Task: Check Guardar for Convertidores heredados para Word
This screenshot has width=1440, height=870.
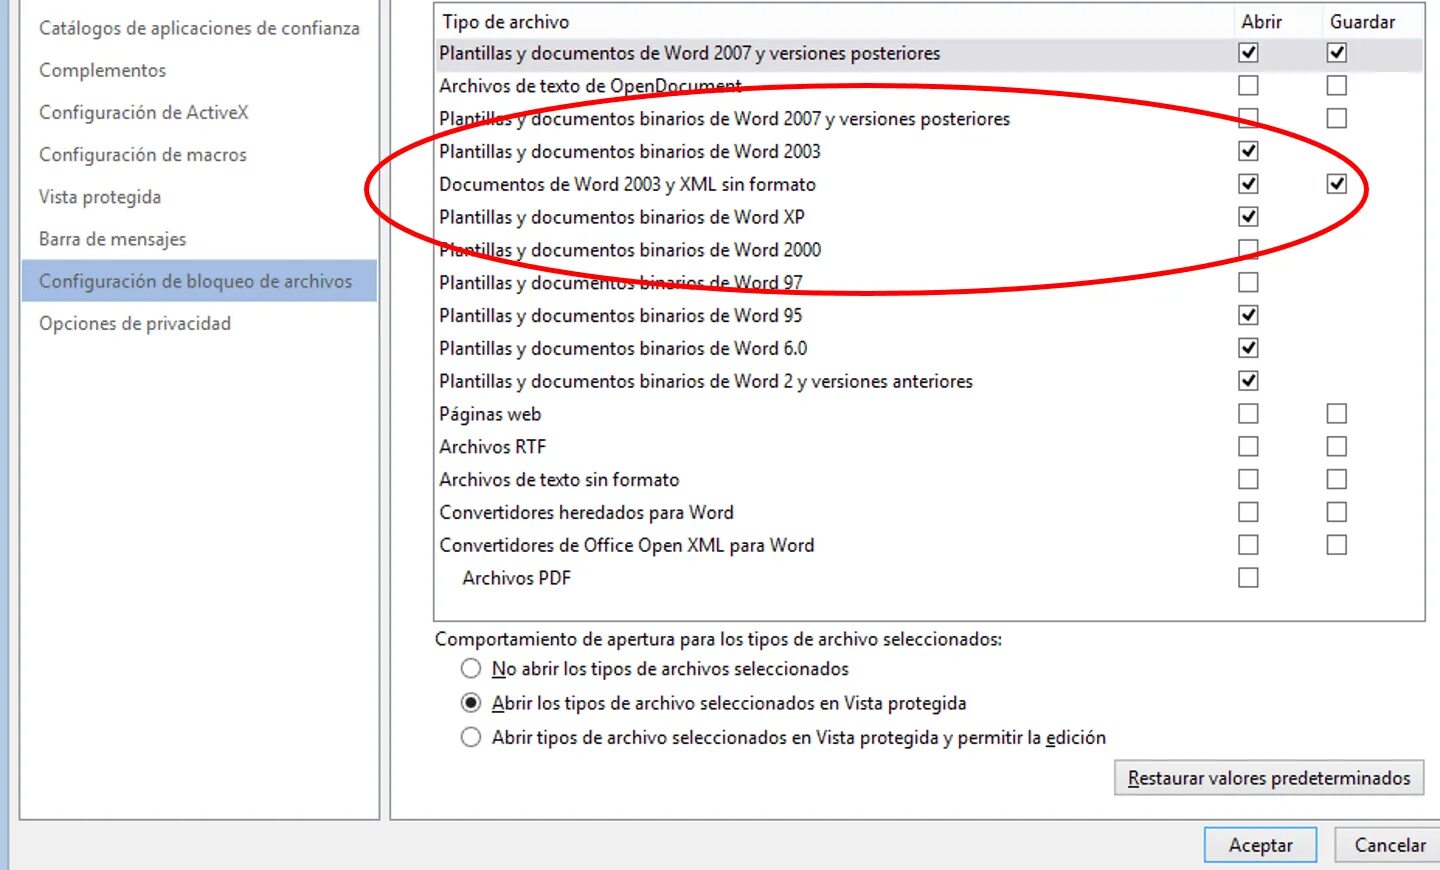Action: (1337, 512)
